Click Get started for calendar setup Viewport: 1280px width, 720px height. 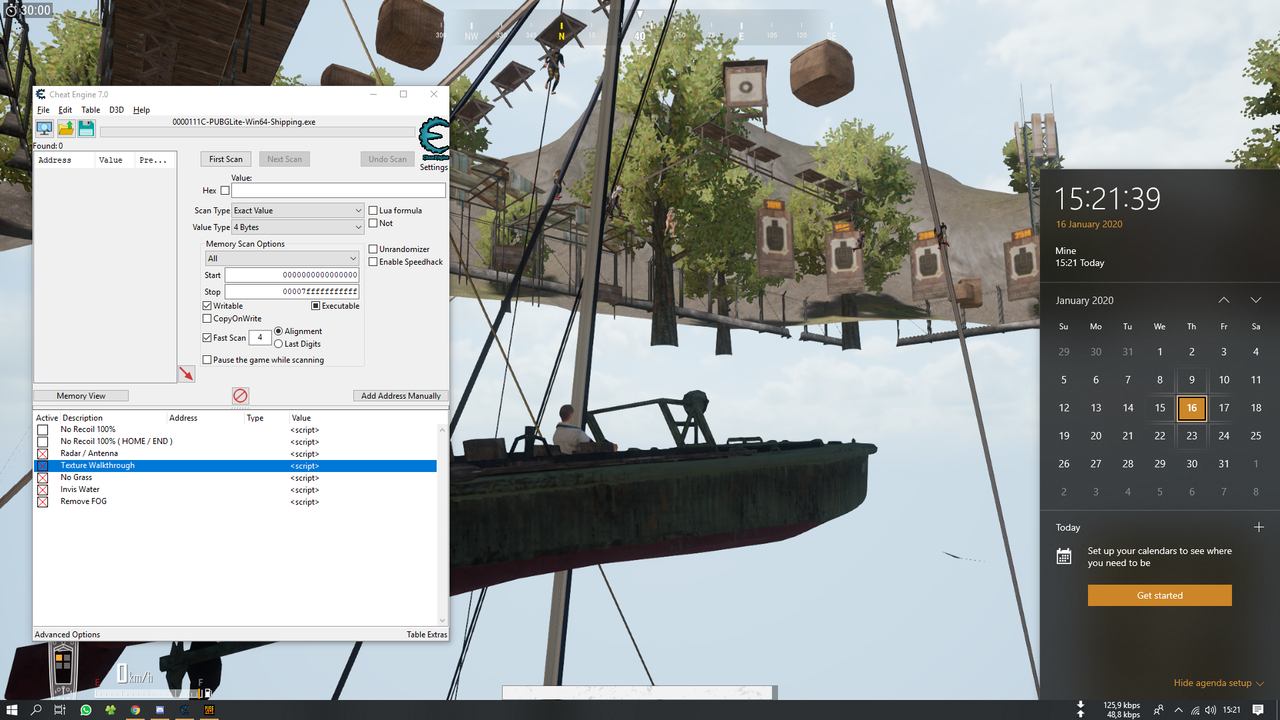(x=1160, y=595)
